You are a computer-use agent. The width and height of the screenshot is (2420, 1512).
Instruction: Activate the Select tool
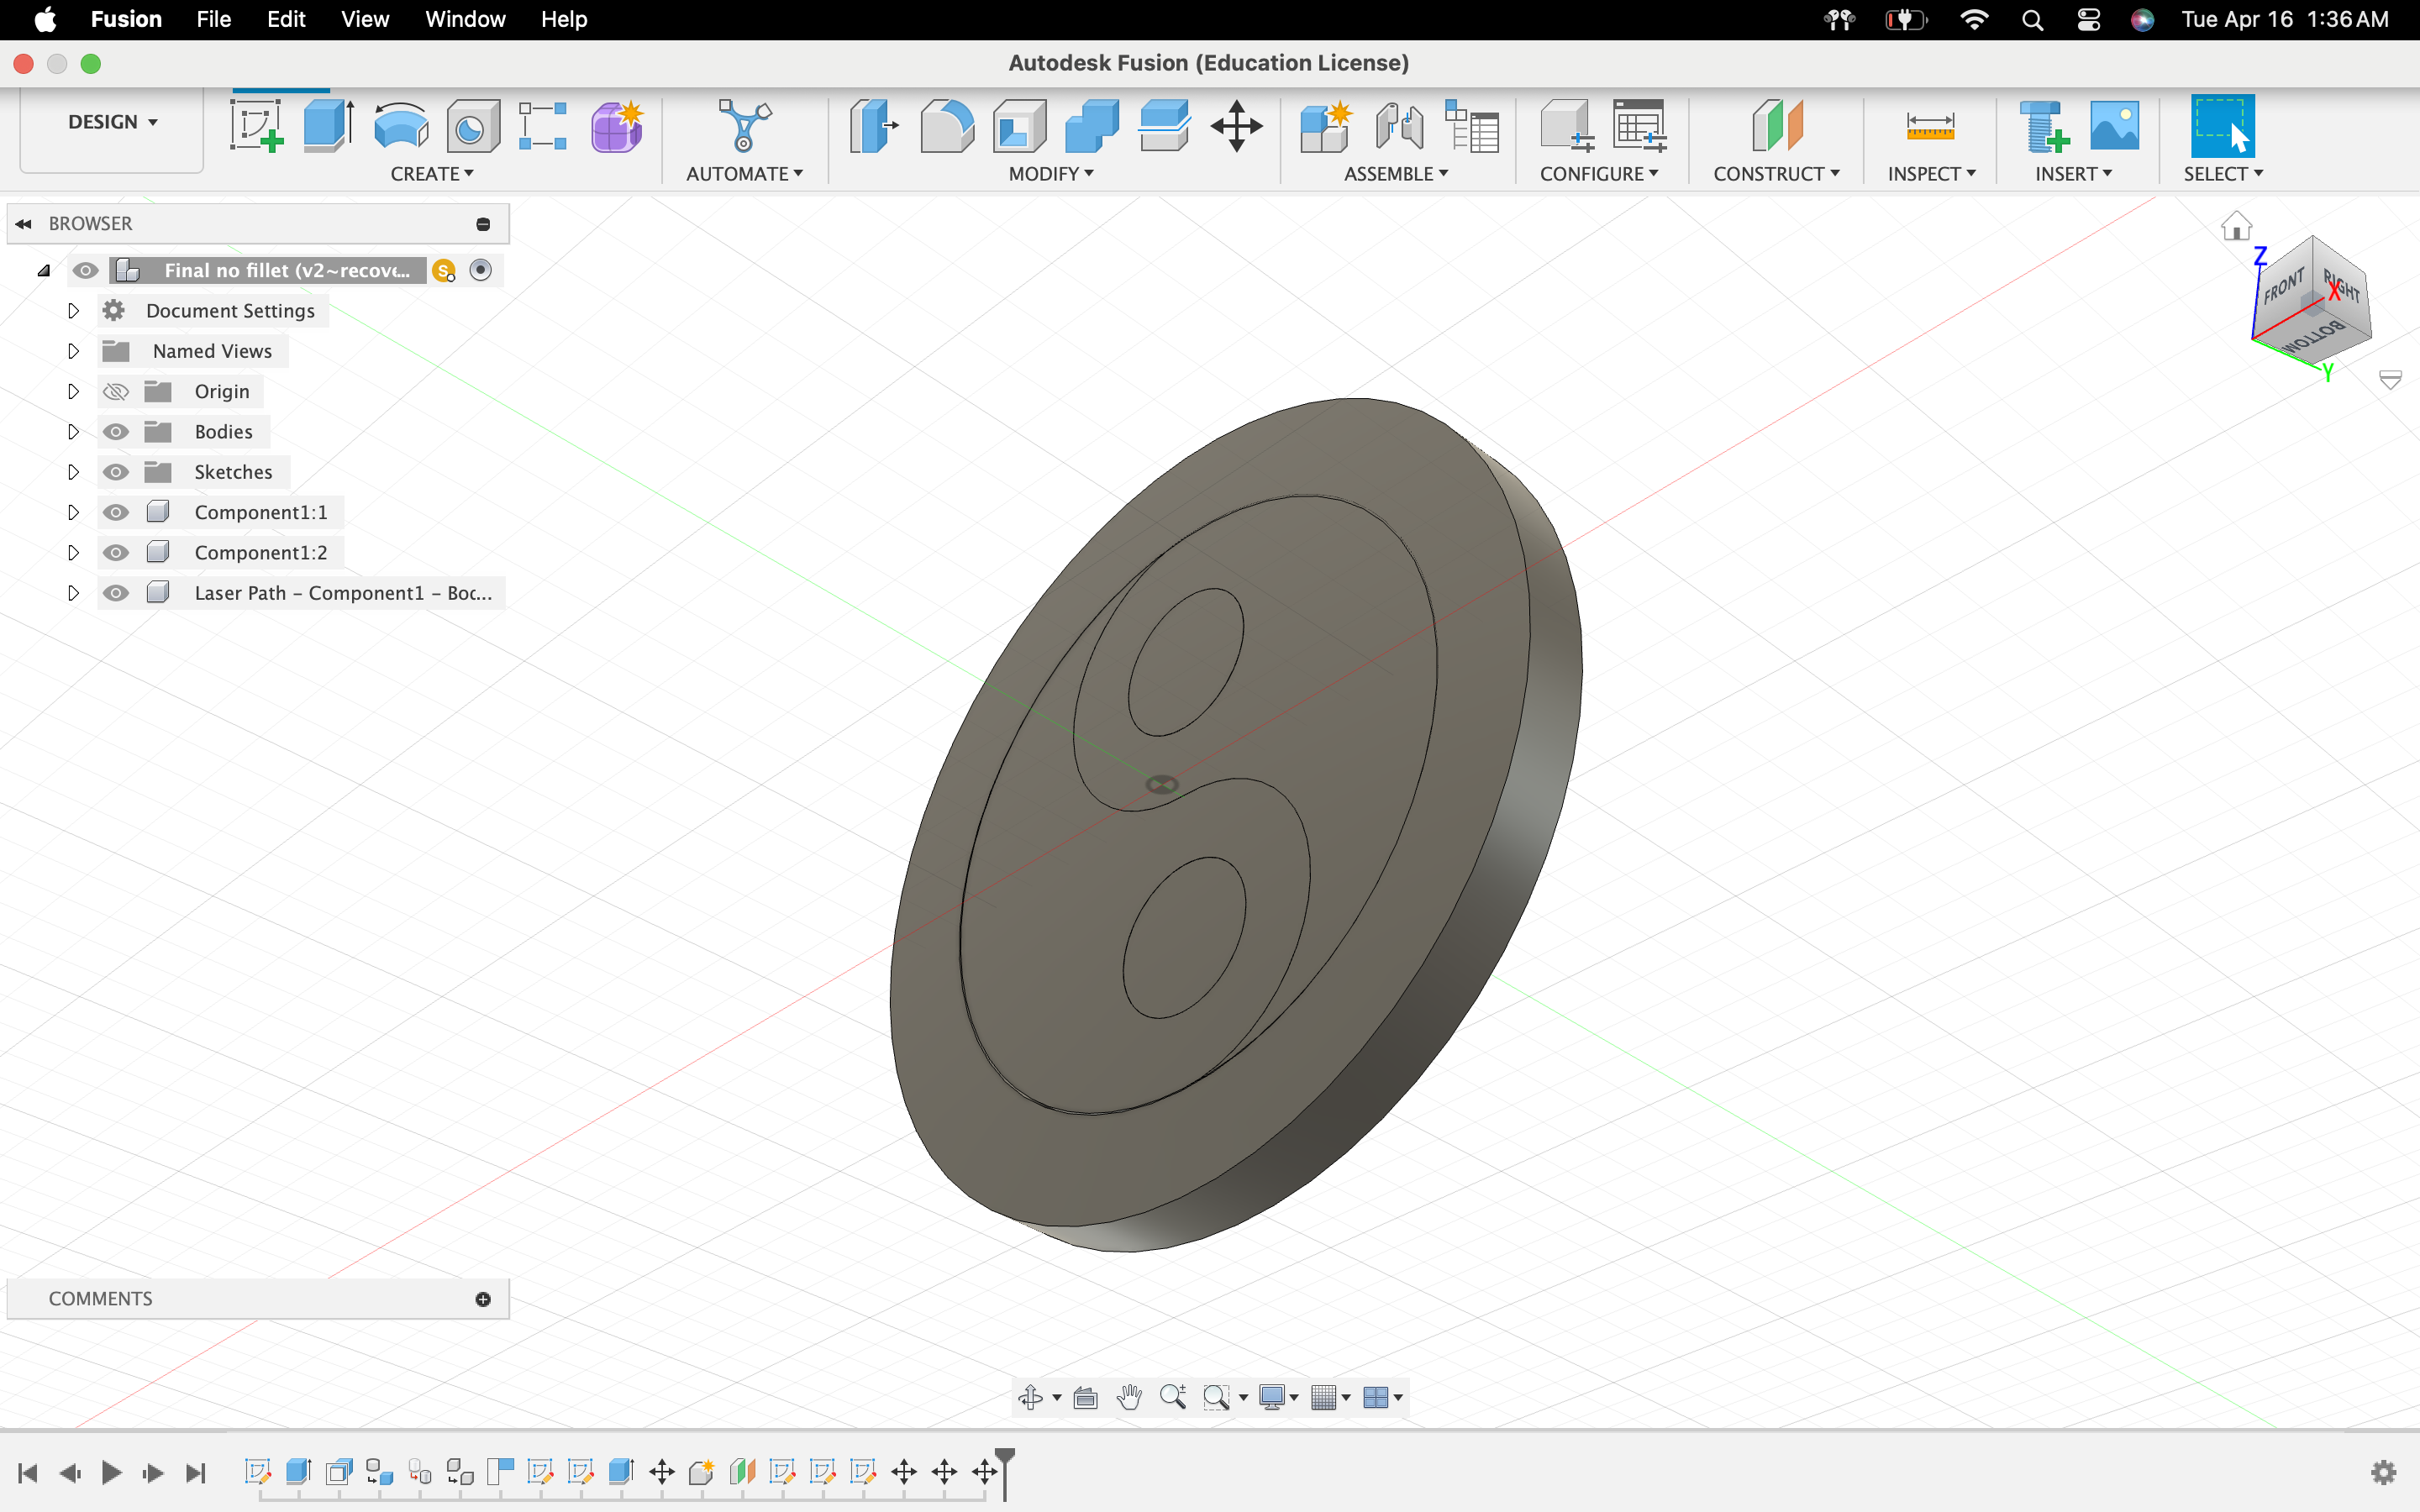[2222, 127]
